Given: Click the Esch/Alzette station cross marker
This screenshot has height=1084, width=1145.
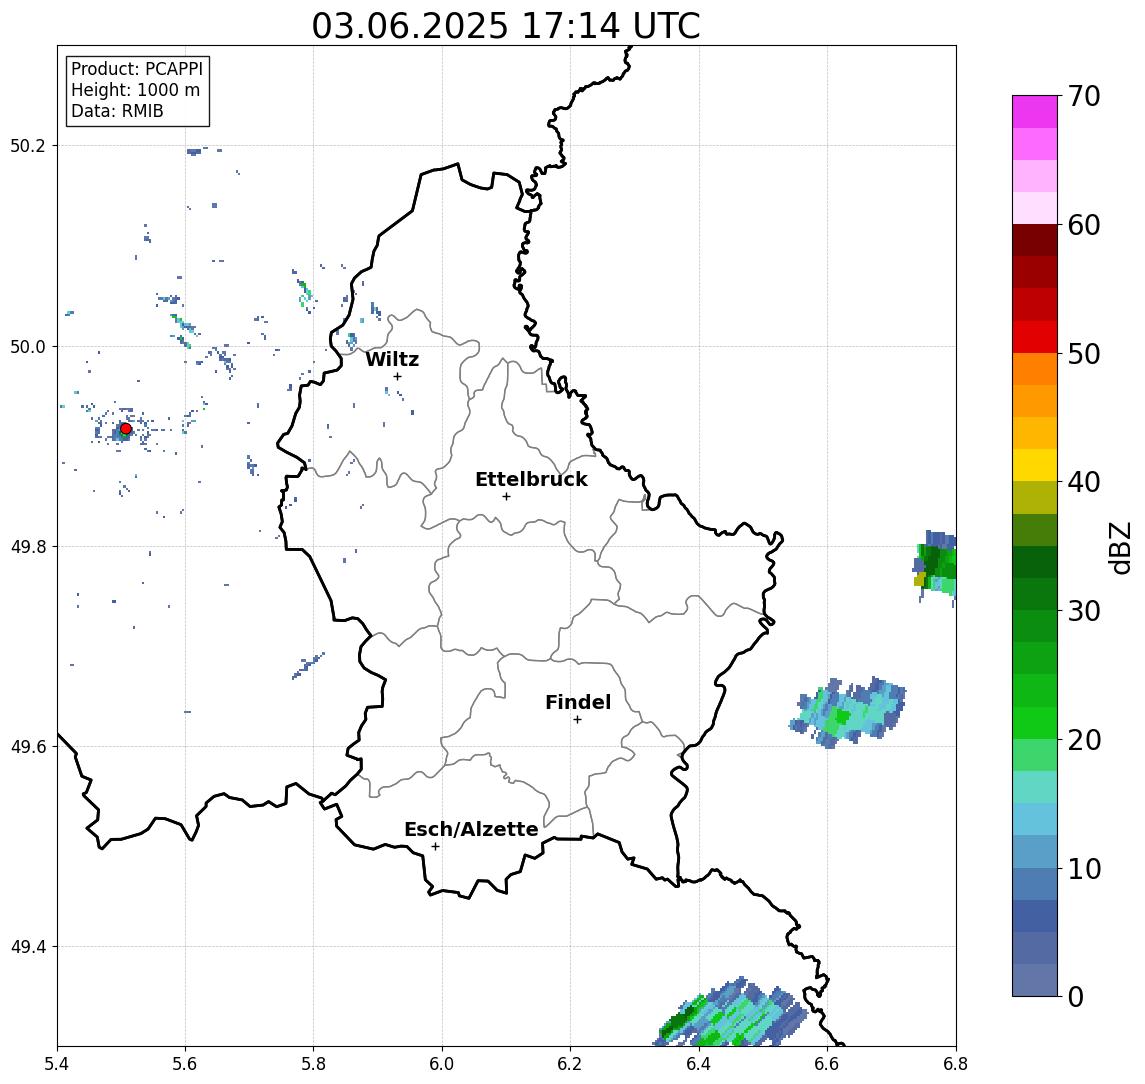Looking at the screenshot, I should [435, 847].
